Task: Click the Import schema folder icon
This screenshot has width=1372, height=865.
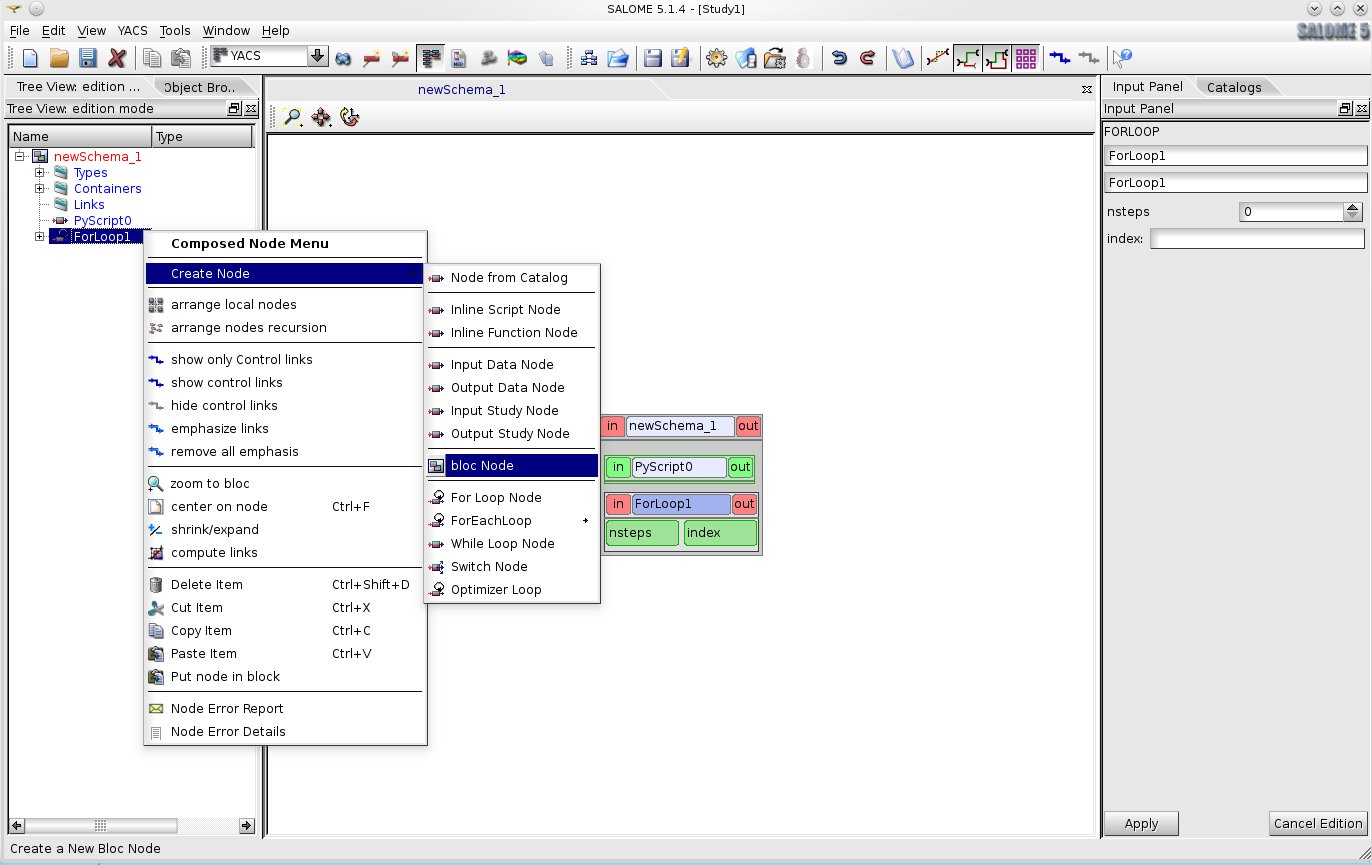Action: [x=617, y=58]
